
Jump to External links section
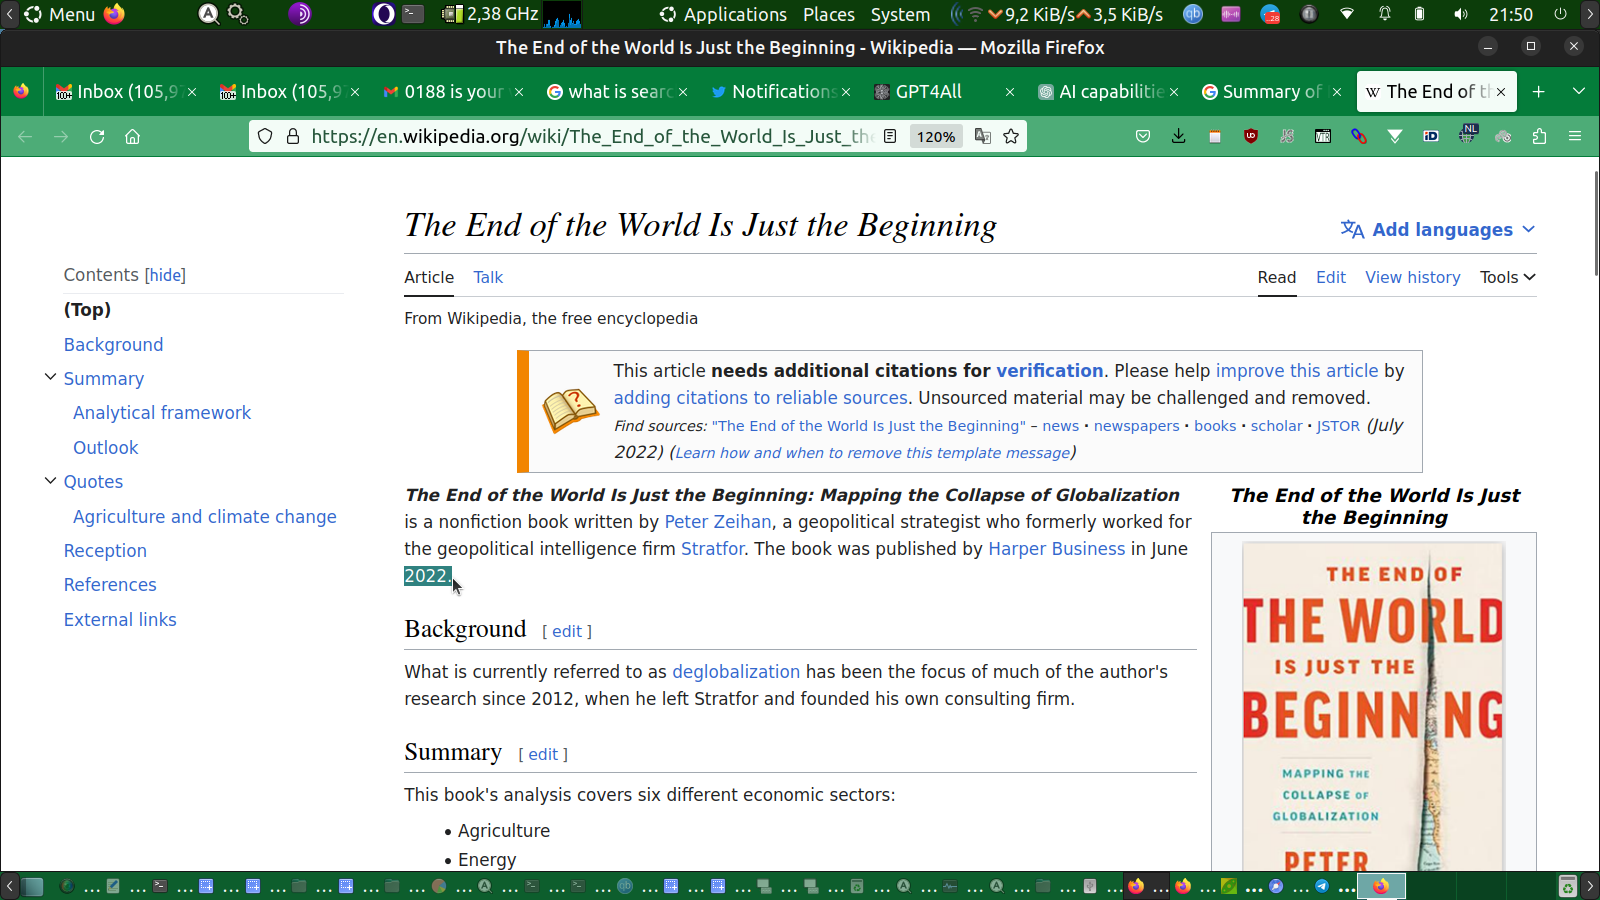click(120, 619)
